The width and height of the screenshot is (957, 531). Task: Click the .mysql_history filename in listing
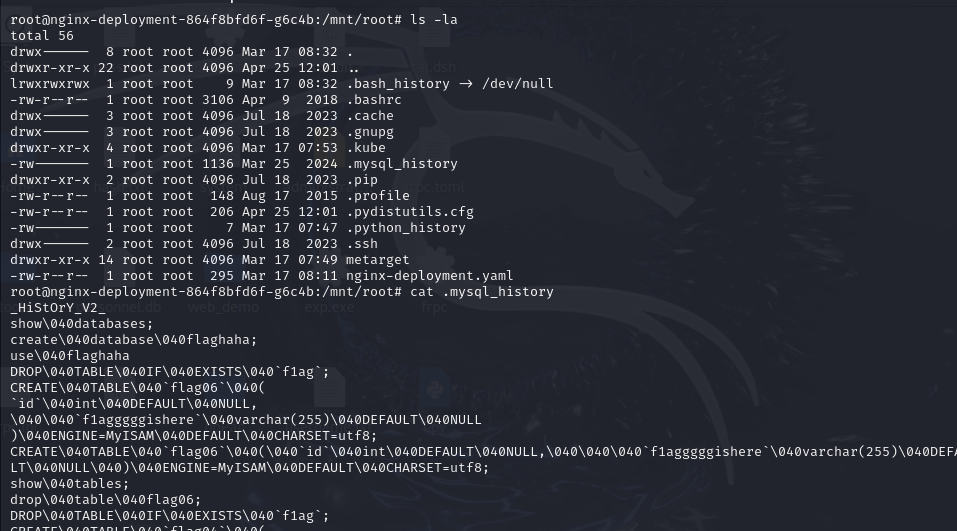tap(402, 164)
